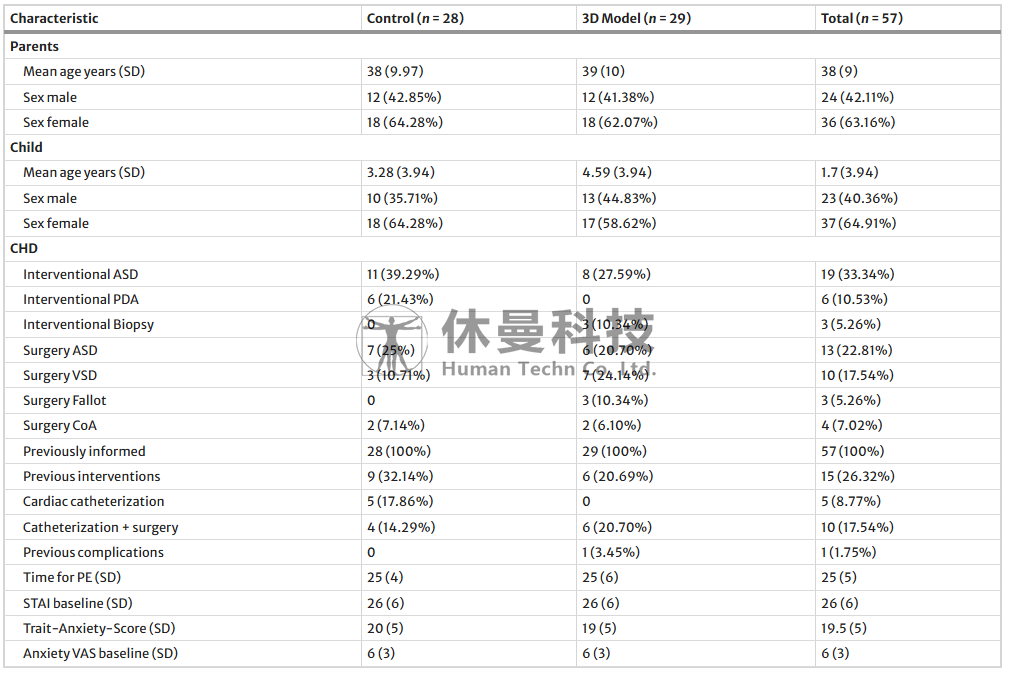Click the Previously informed row label
Image resolution: width=1012 pixels, height=680 pixels.
84,451
